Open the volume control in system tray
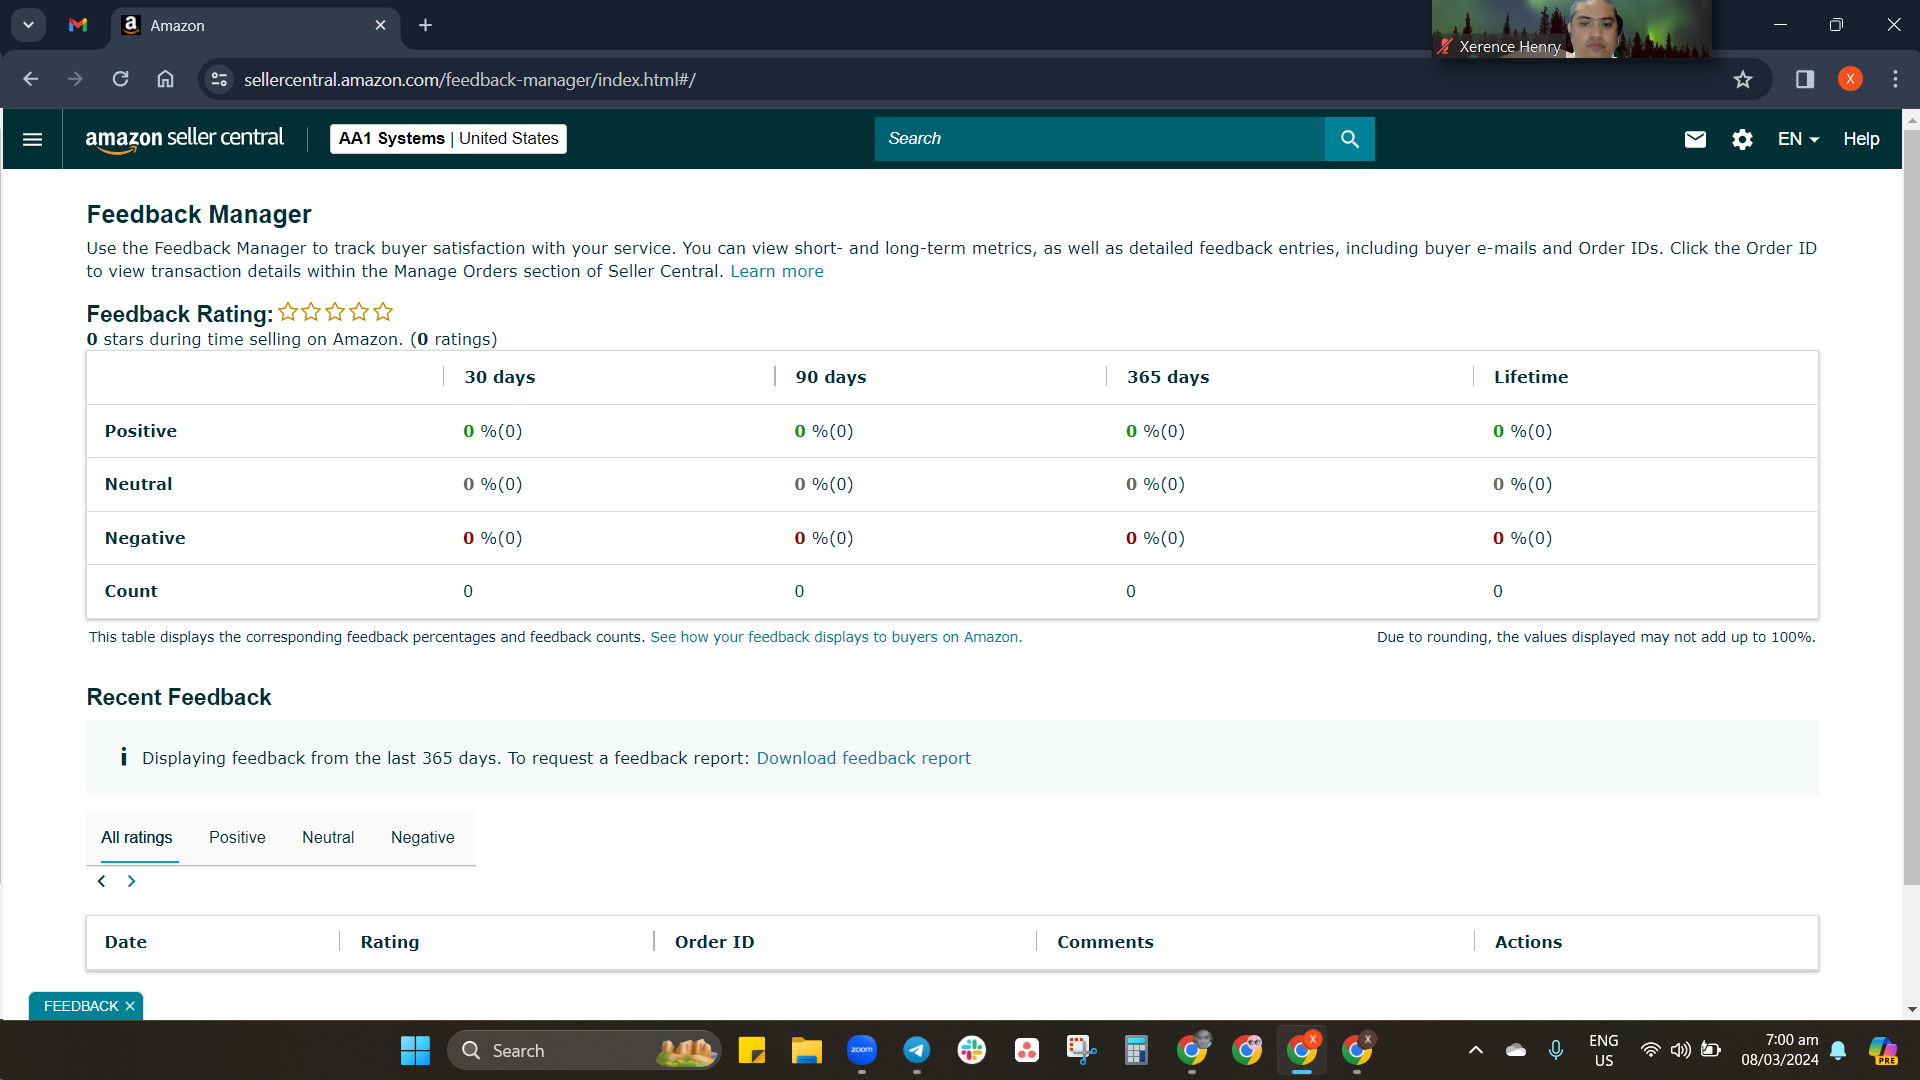Screen dimensions: 1920x1080 (x=1680, y=1050)
